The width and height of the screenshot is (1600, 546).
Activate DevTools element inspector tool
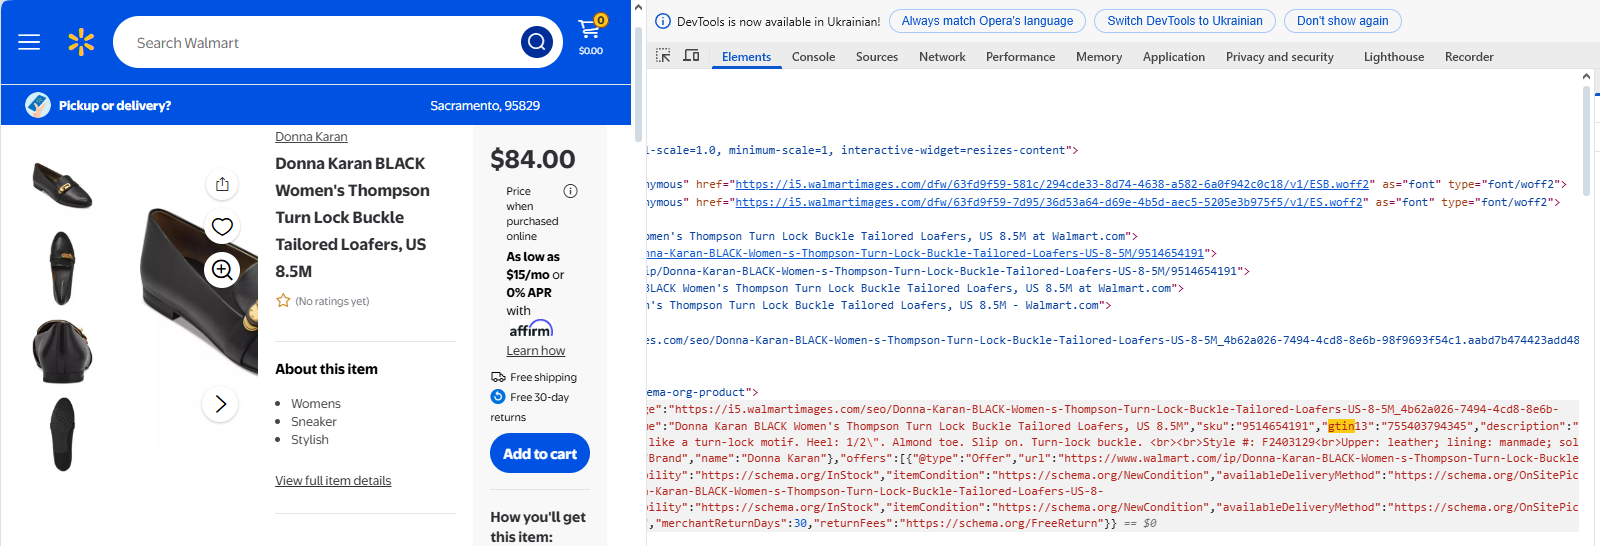click(663, 56)
